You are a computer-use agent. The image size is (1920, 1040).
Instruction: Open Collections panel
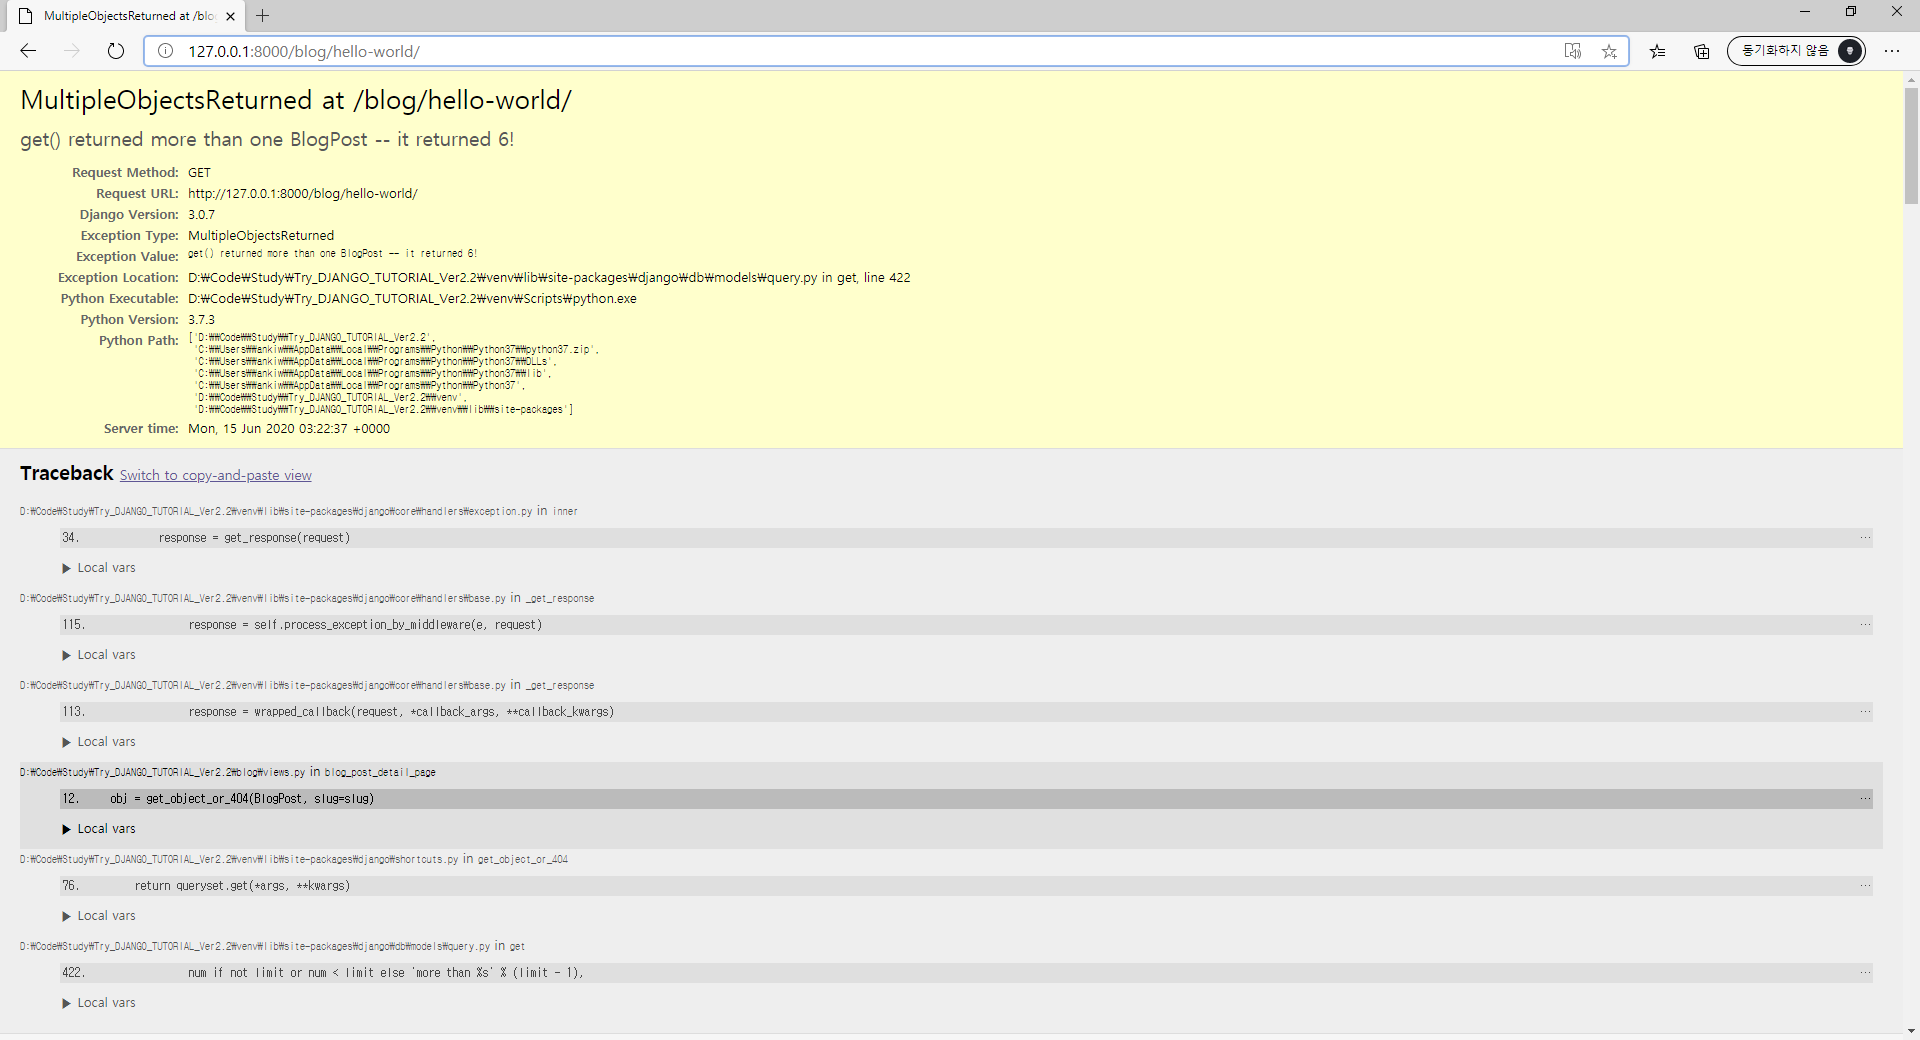1702,51
